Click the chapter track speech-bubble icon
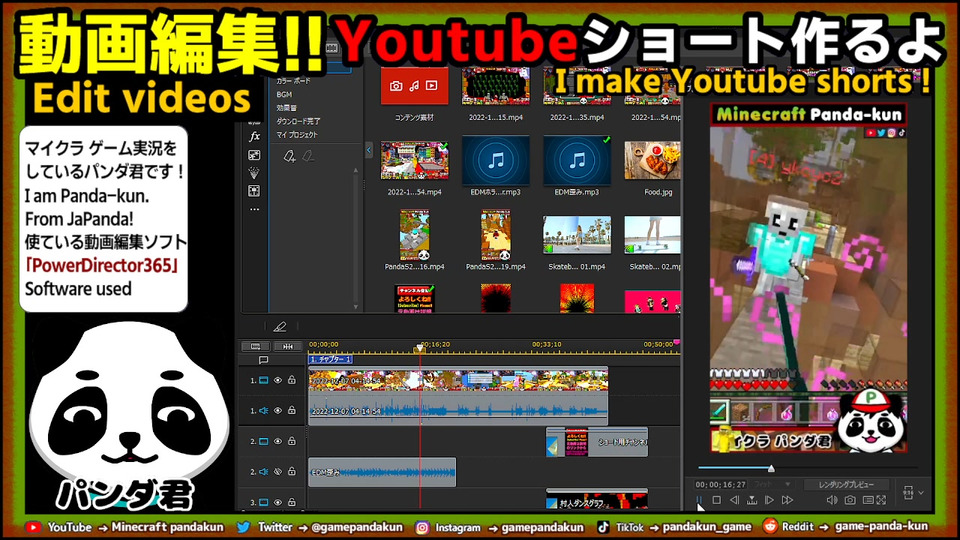 click(263, 360)
